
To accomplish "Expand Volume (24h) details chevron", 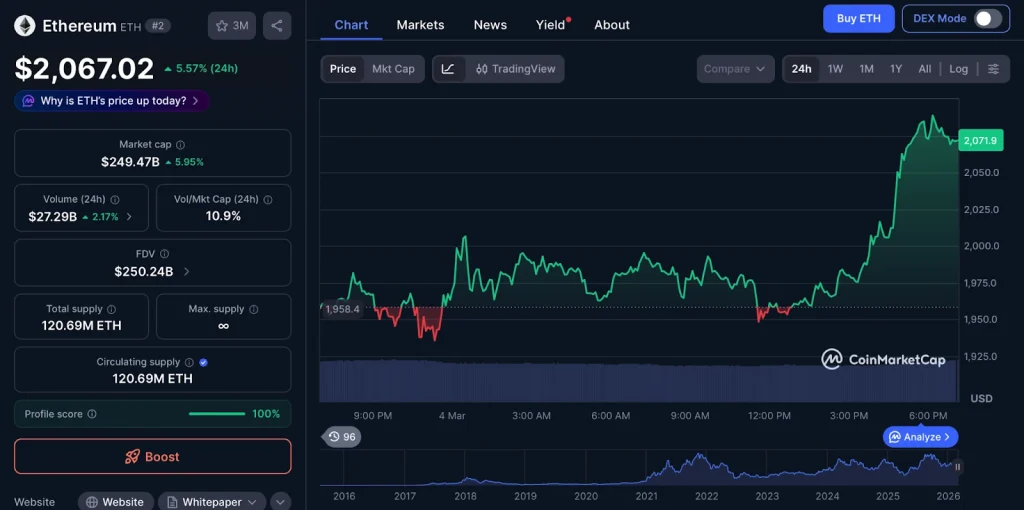I will pyautogui.click(x=129, y=216).
